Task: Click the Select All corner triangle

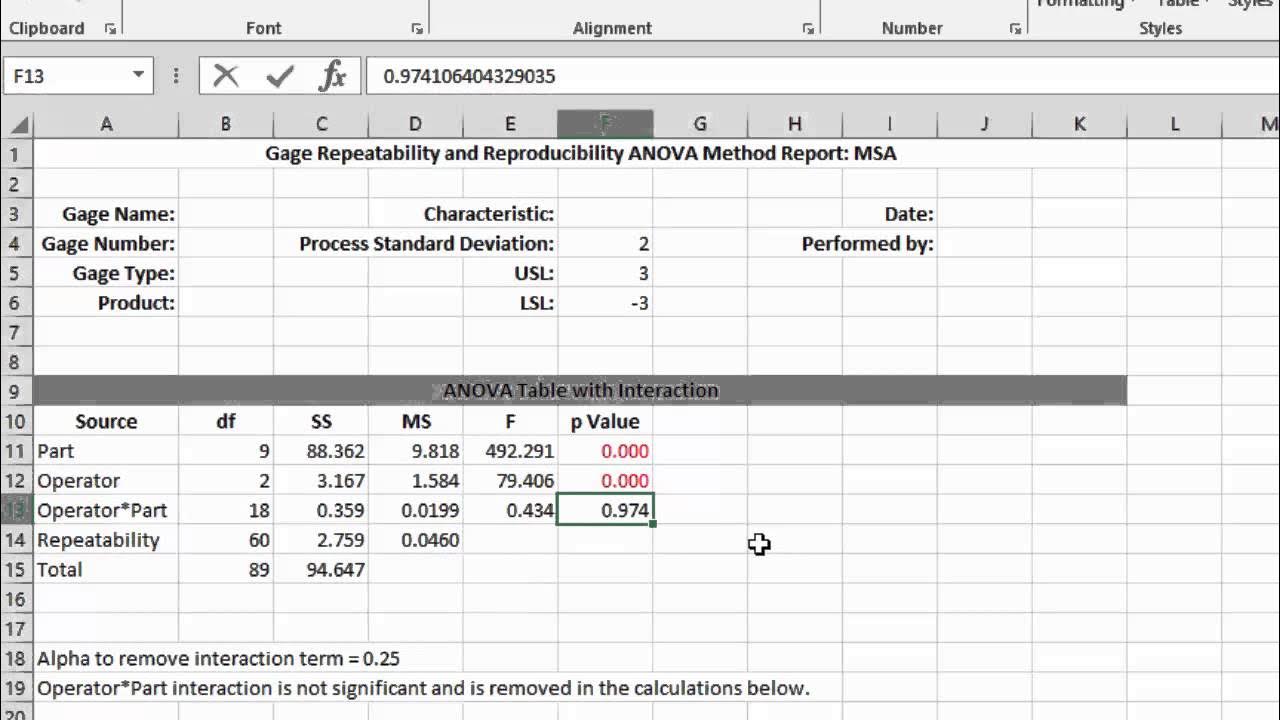Action: [18, 125]
